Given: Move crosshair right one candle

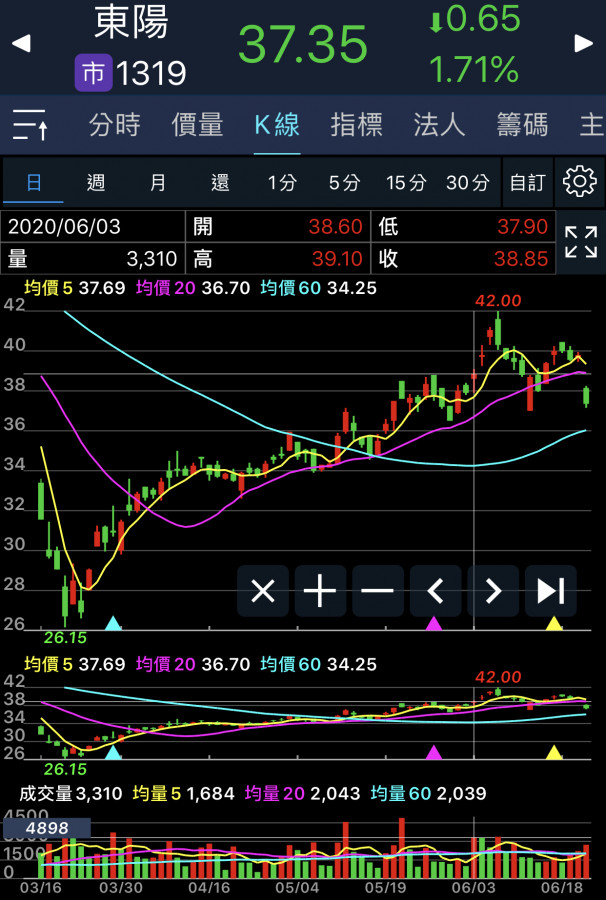Looking at the screenshot, I should [x=493, y=591].
